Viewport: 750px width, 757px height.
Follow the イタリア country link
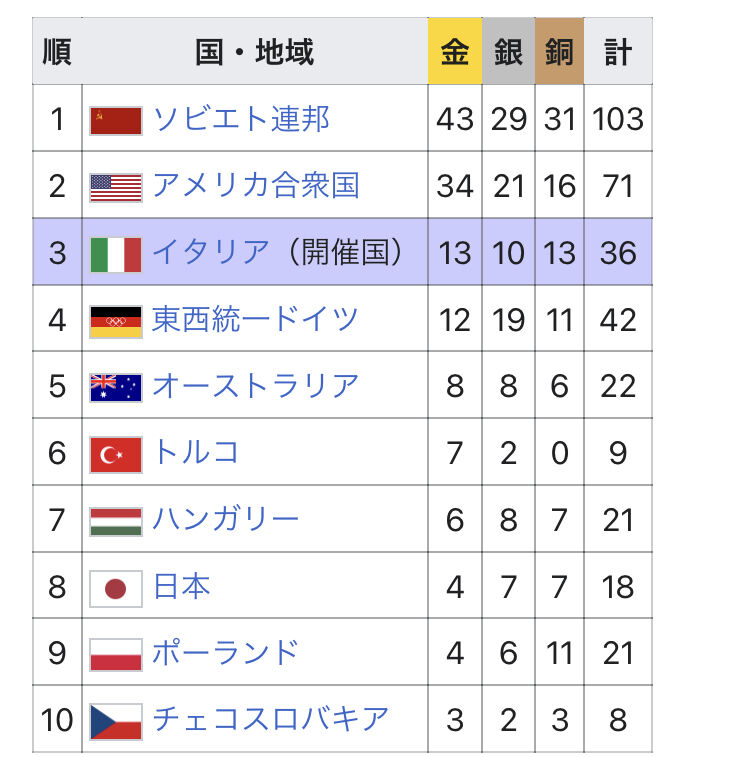[210, 253]
